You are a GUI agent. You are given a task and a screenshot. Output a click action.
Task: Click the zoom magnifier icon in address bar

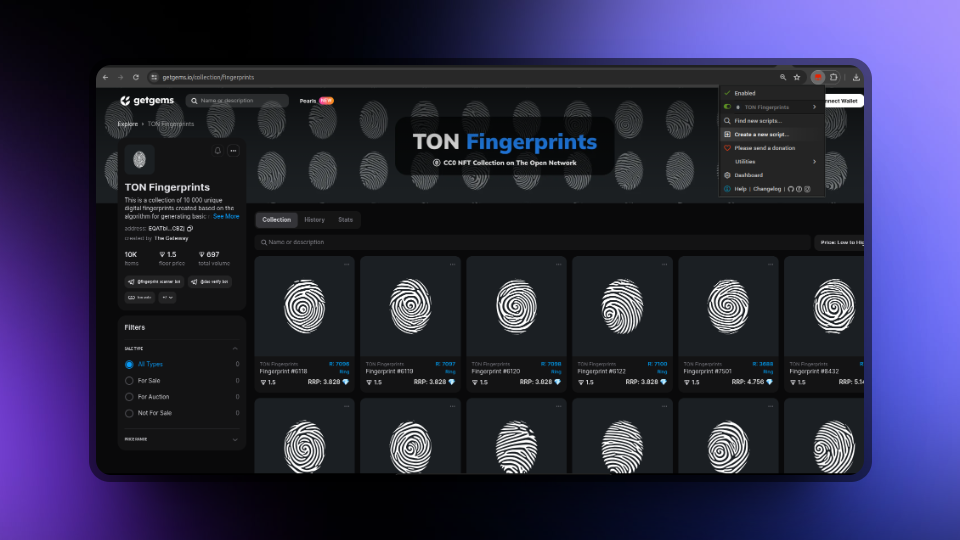click(782, 77)
